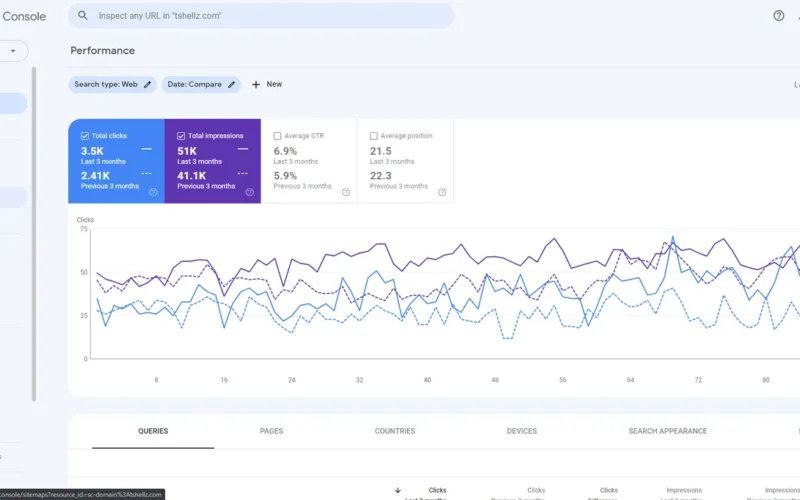Switch to the Pages tab

point(271,431)
